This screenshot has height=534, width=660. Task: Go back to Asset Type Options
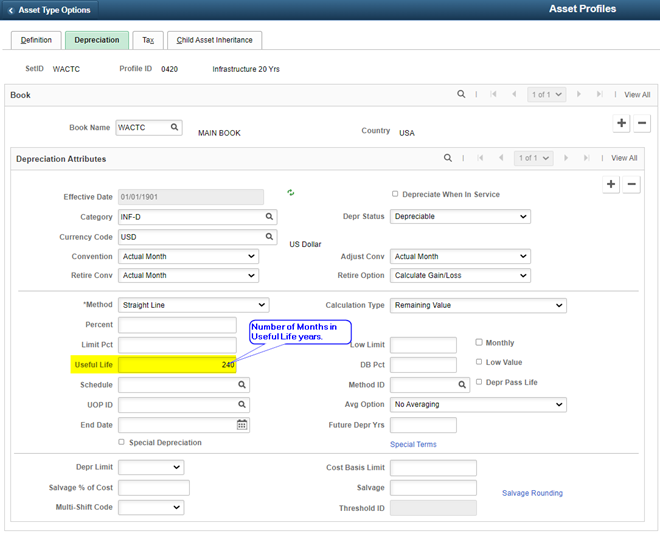click(50, 10)
